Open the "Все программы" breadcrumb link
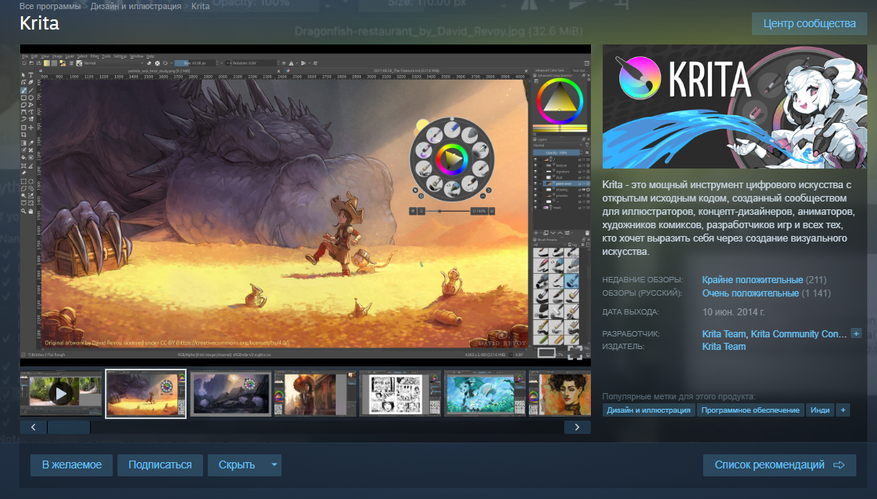Screen dimensions: 877x499 (x=50, y=6)
